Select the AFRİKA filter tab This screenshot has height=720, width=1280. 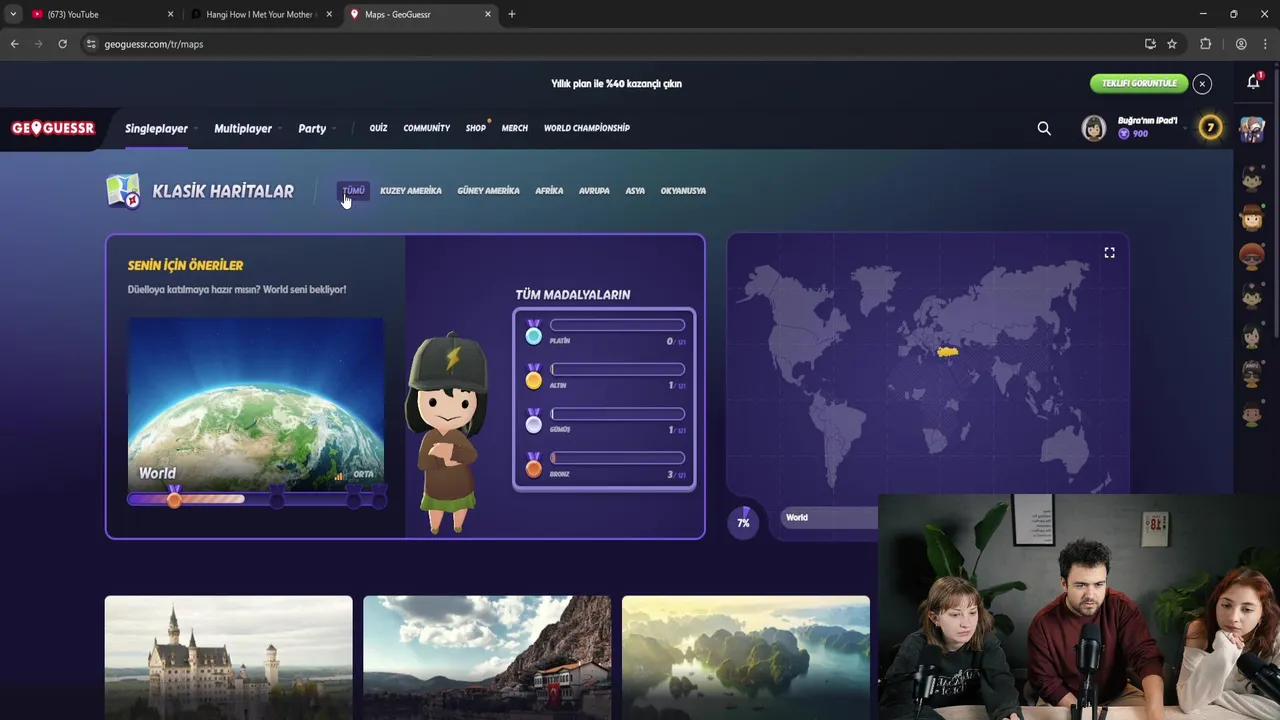(549, 191)
